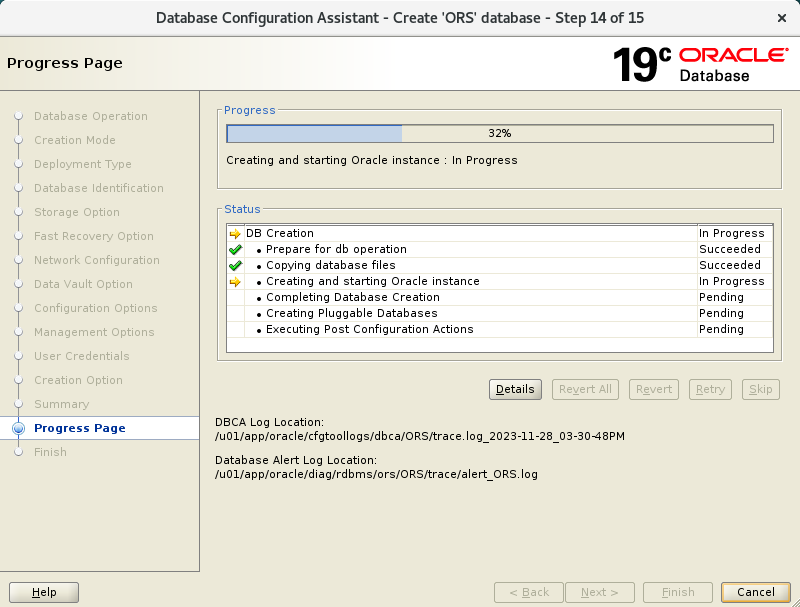Select Creation Option step in sidebar
The image size is (800, 607).
pyautogui.click(x=79, y=380)
